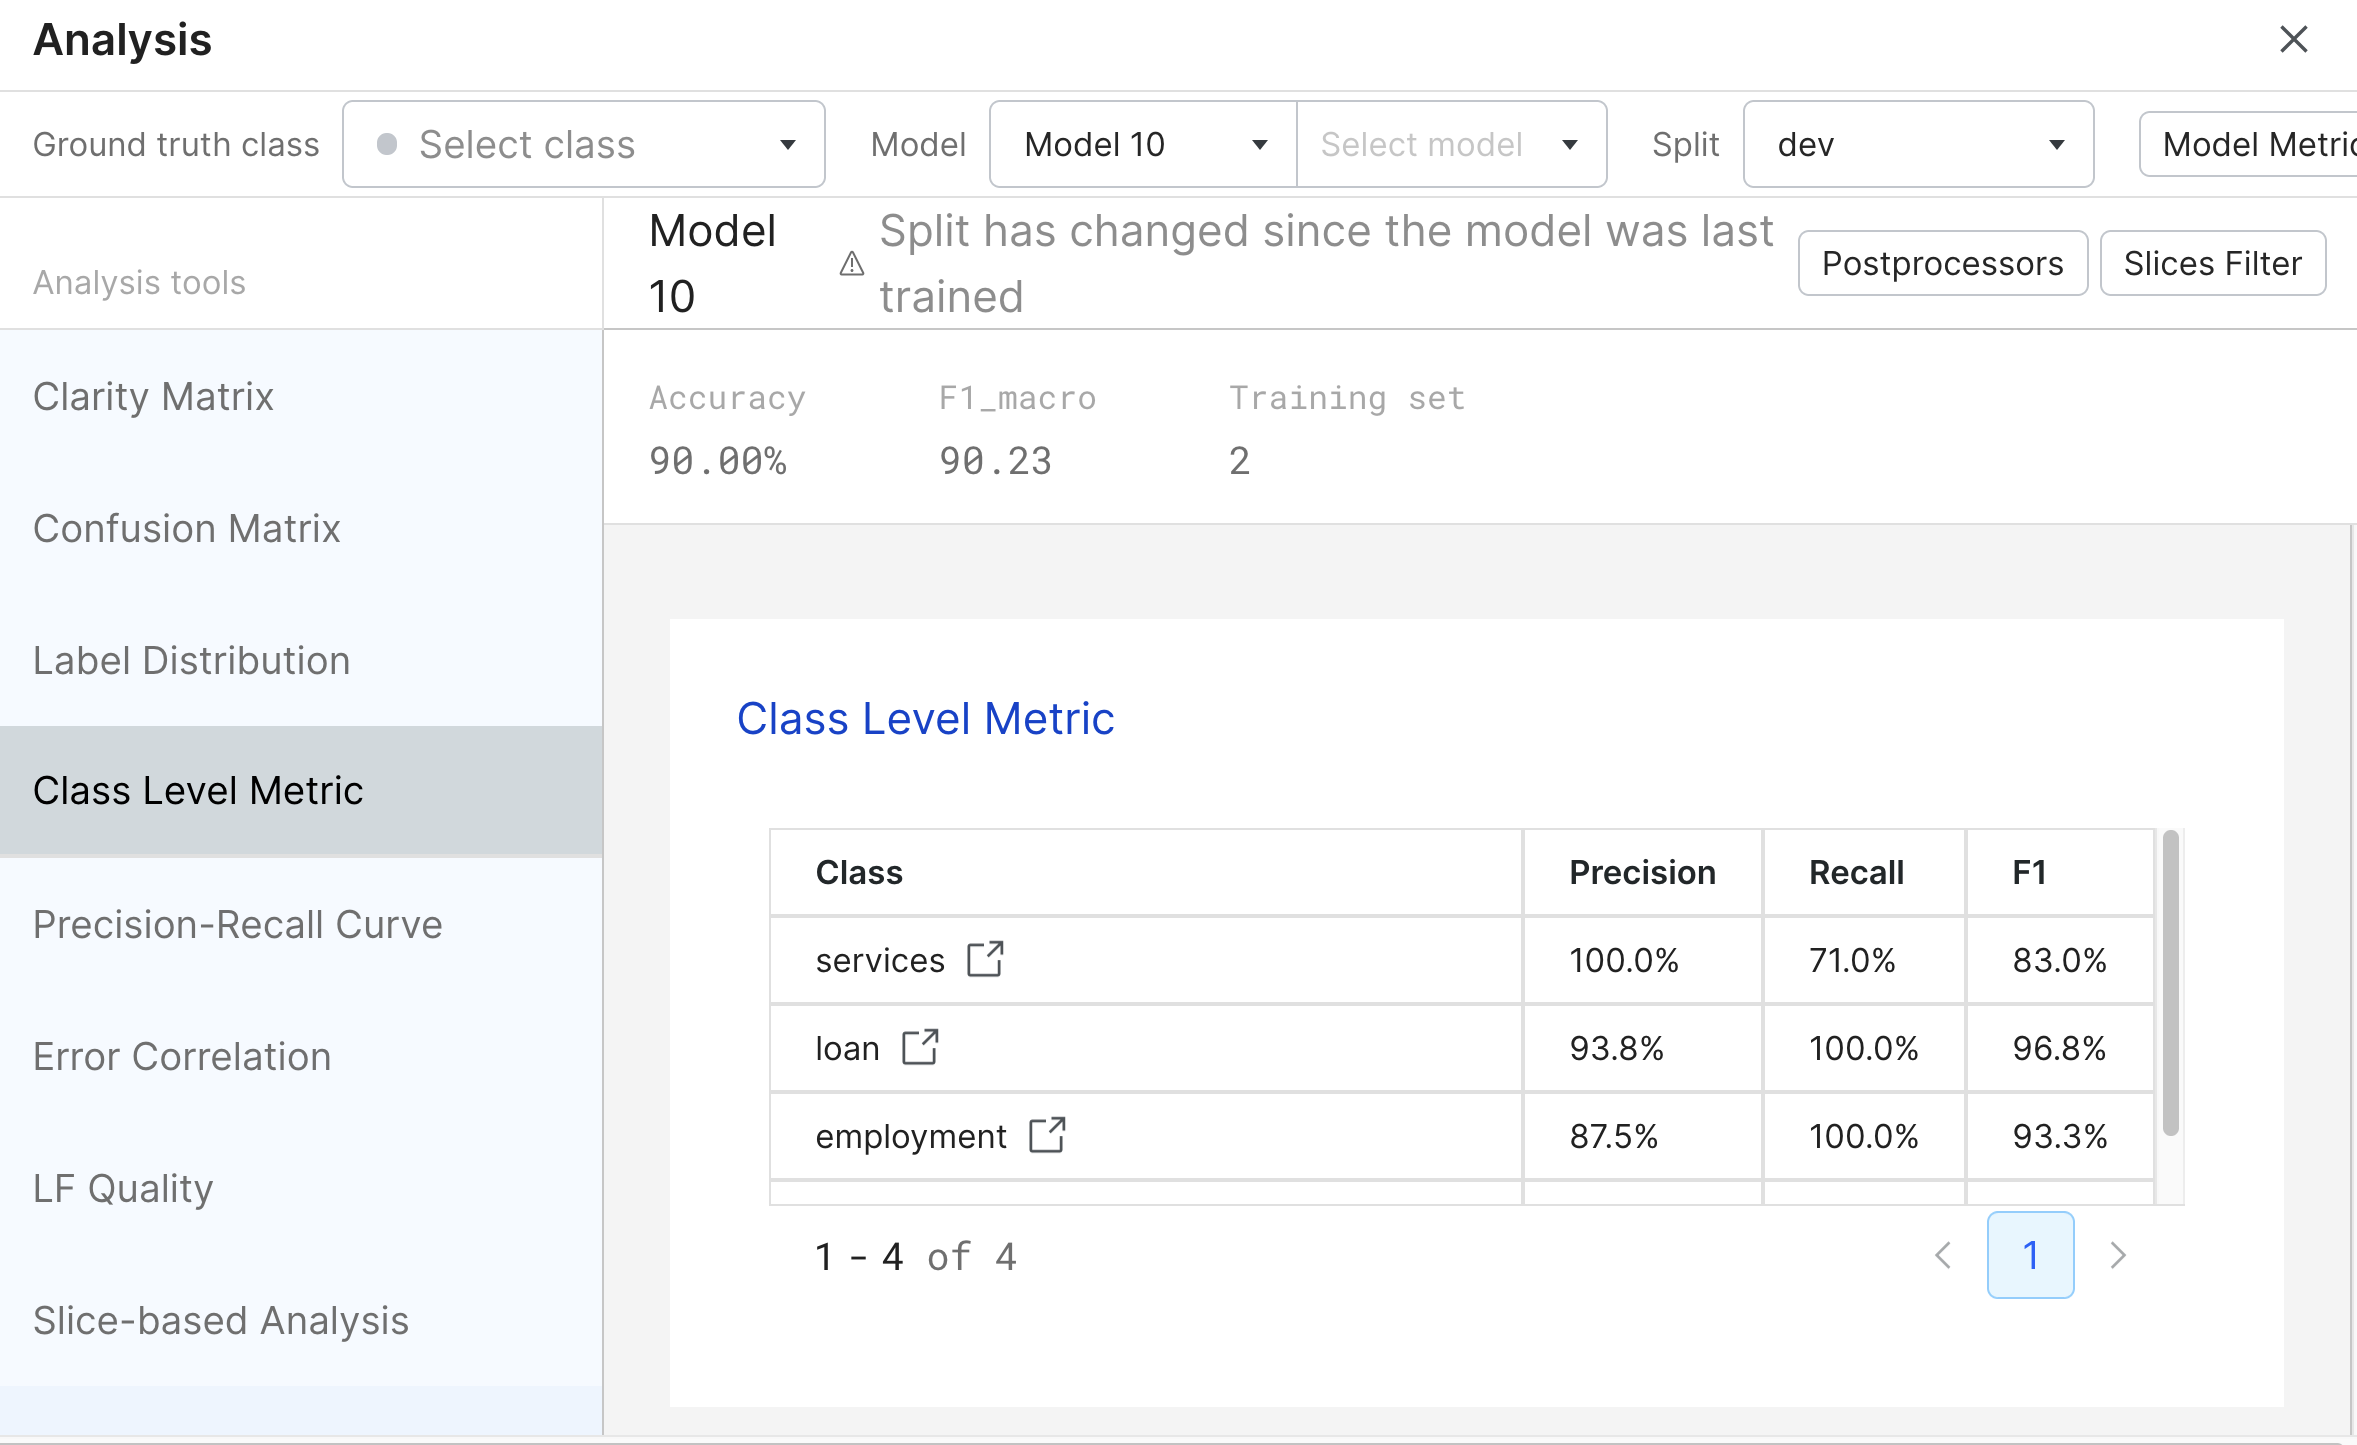Viewport: 2357px width, 1445px height.
Task: Select Class Level Metric analysis tool
Action: click(301, 791)
